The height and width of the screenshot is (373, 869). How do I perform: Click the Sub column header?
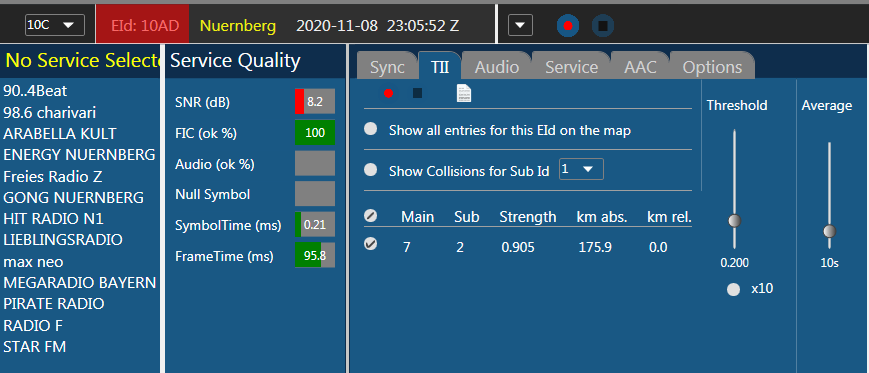click(x=467, y=217)
